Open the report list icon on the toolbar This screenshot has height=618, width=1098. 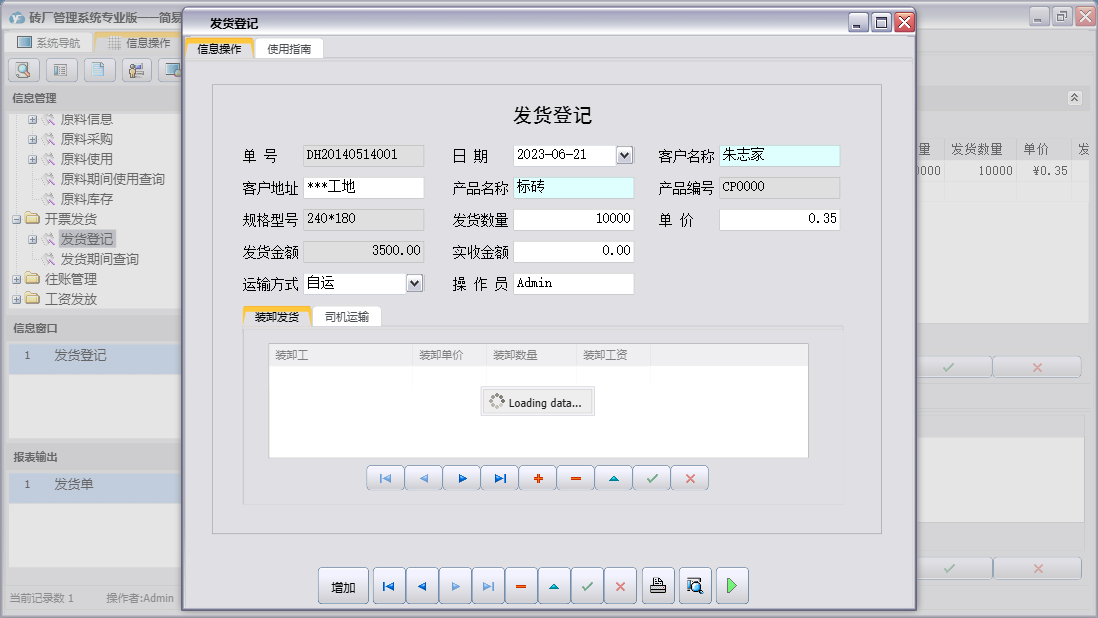coord(62,70)
